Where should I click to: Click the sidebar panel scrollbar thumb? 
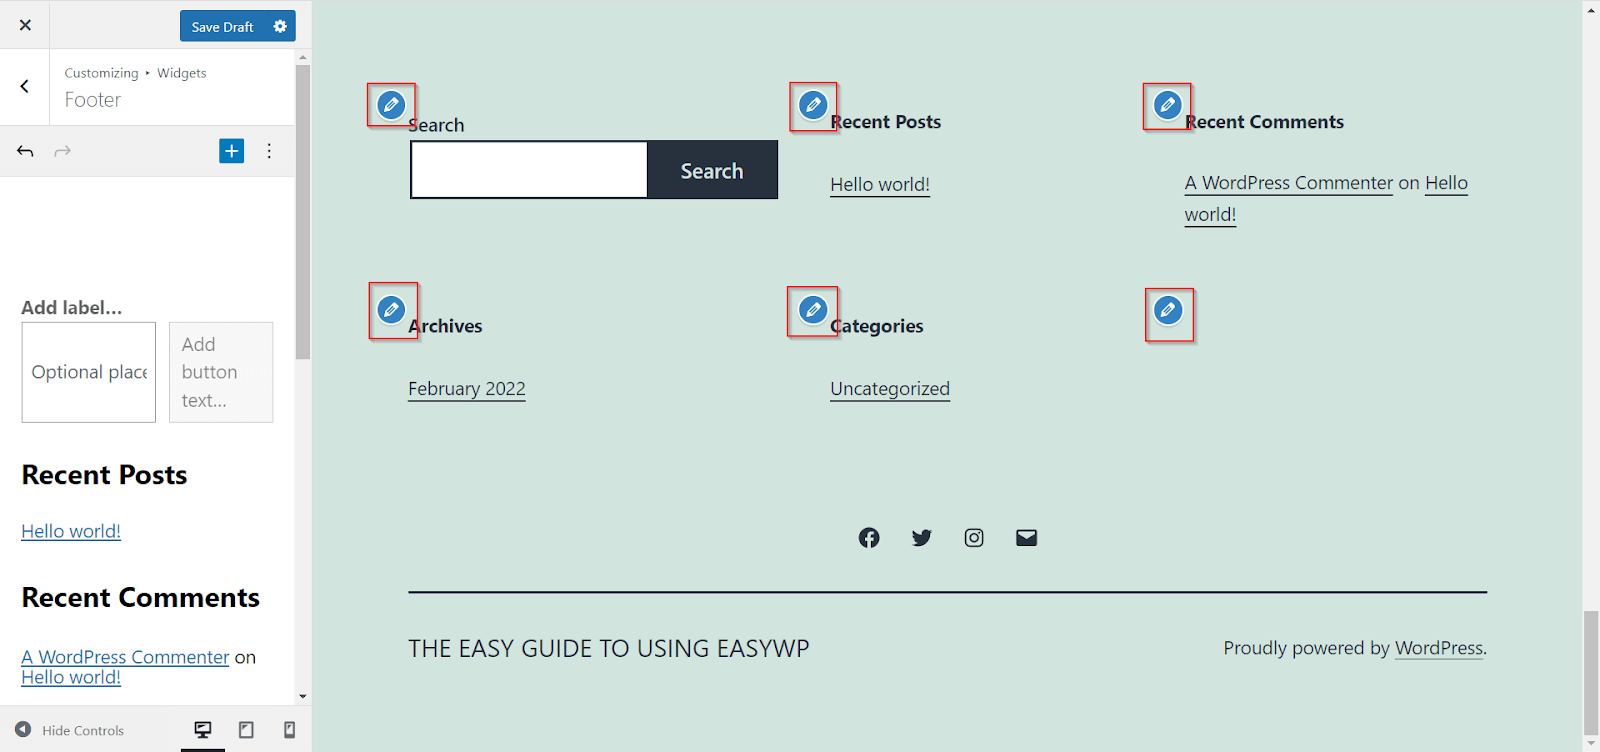tap(303, 212)
